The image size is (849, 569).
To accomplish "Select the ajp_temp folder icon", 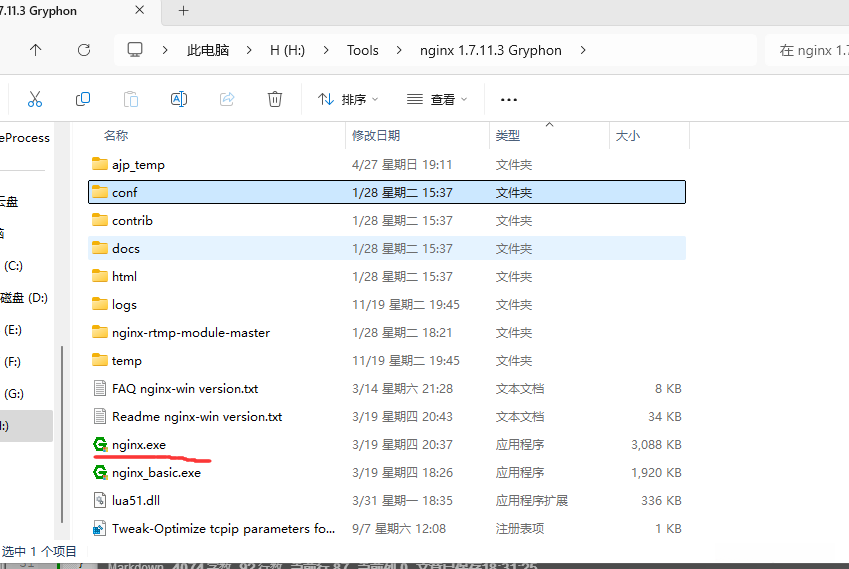I will point(100,164).
